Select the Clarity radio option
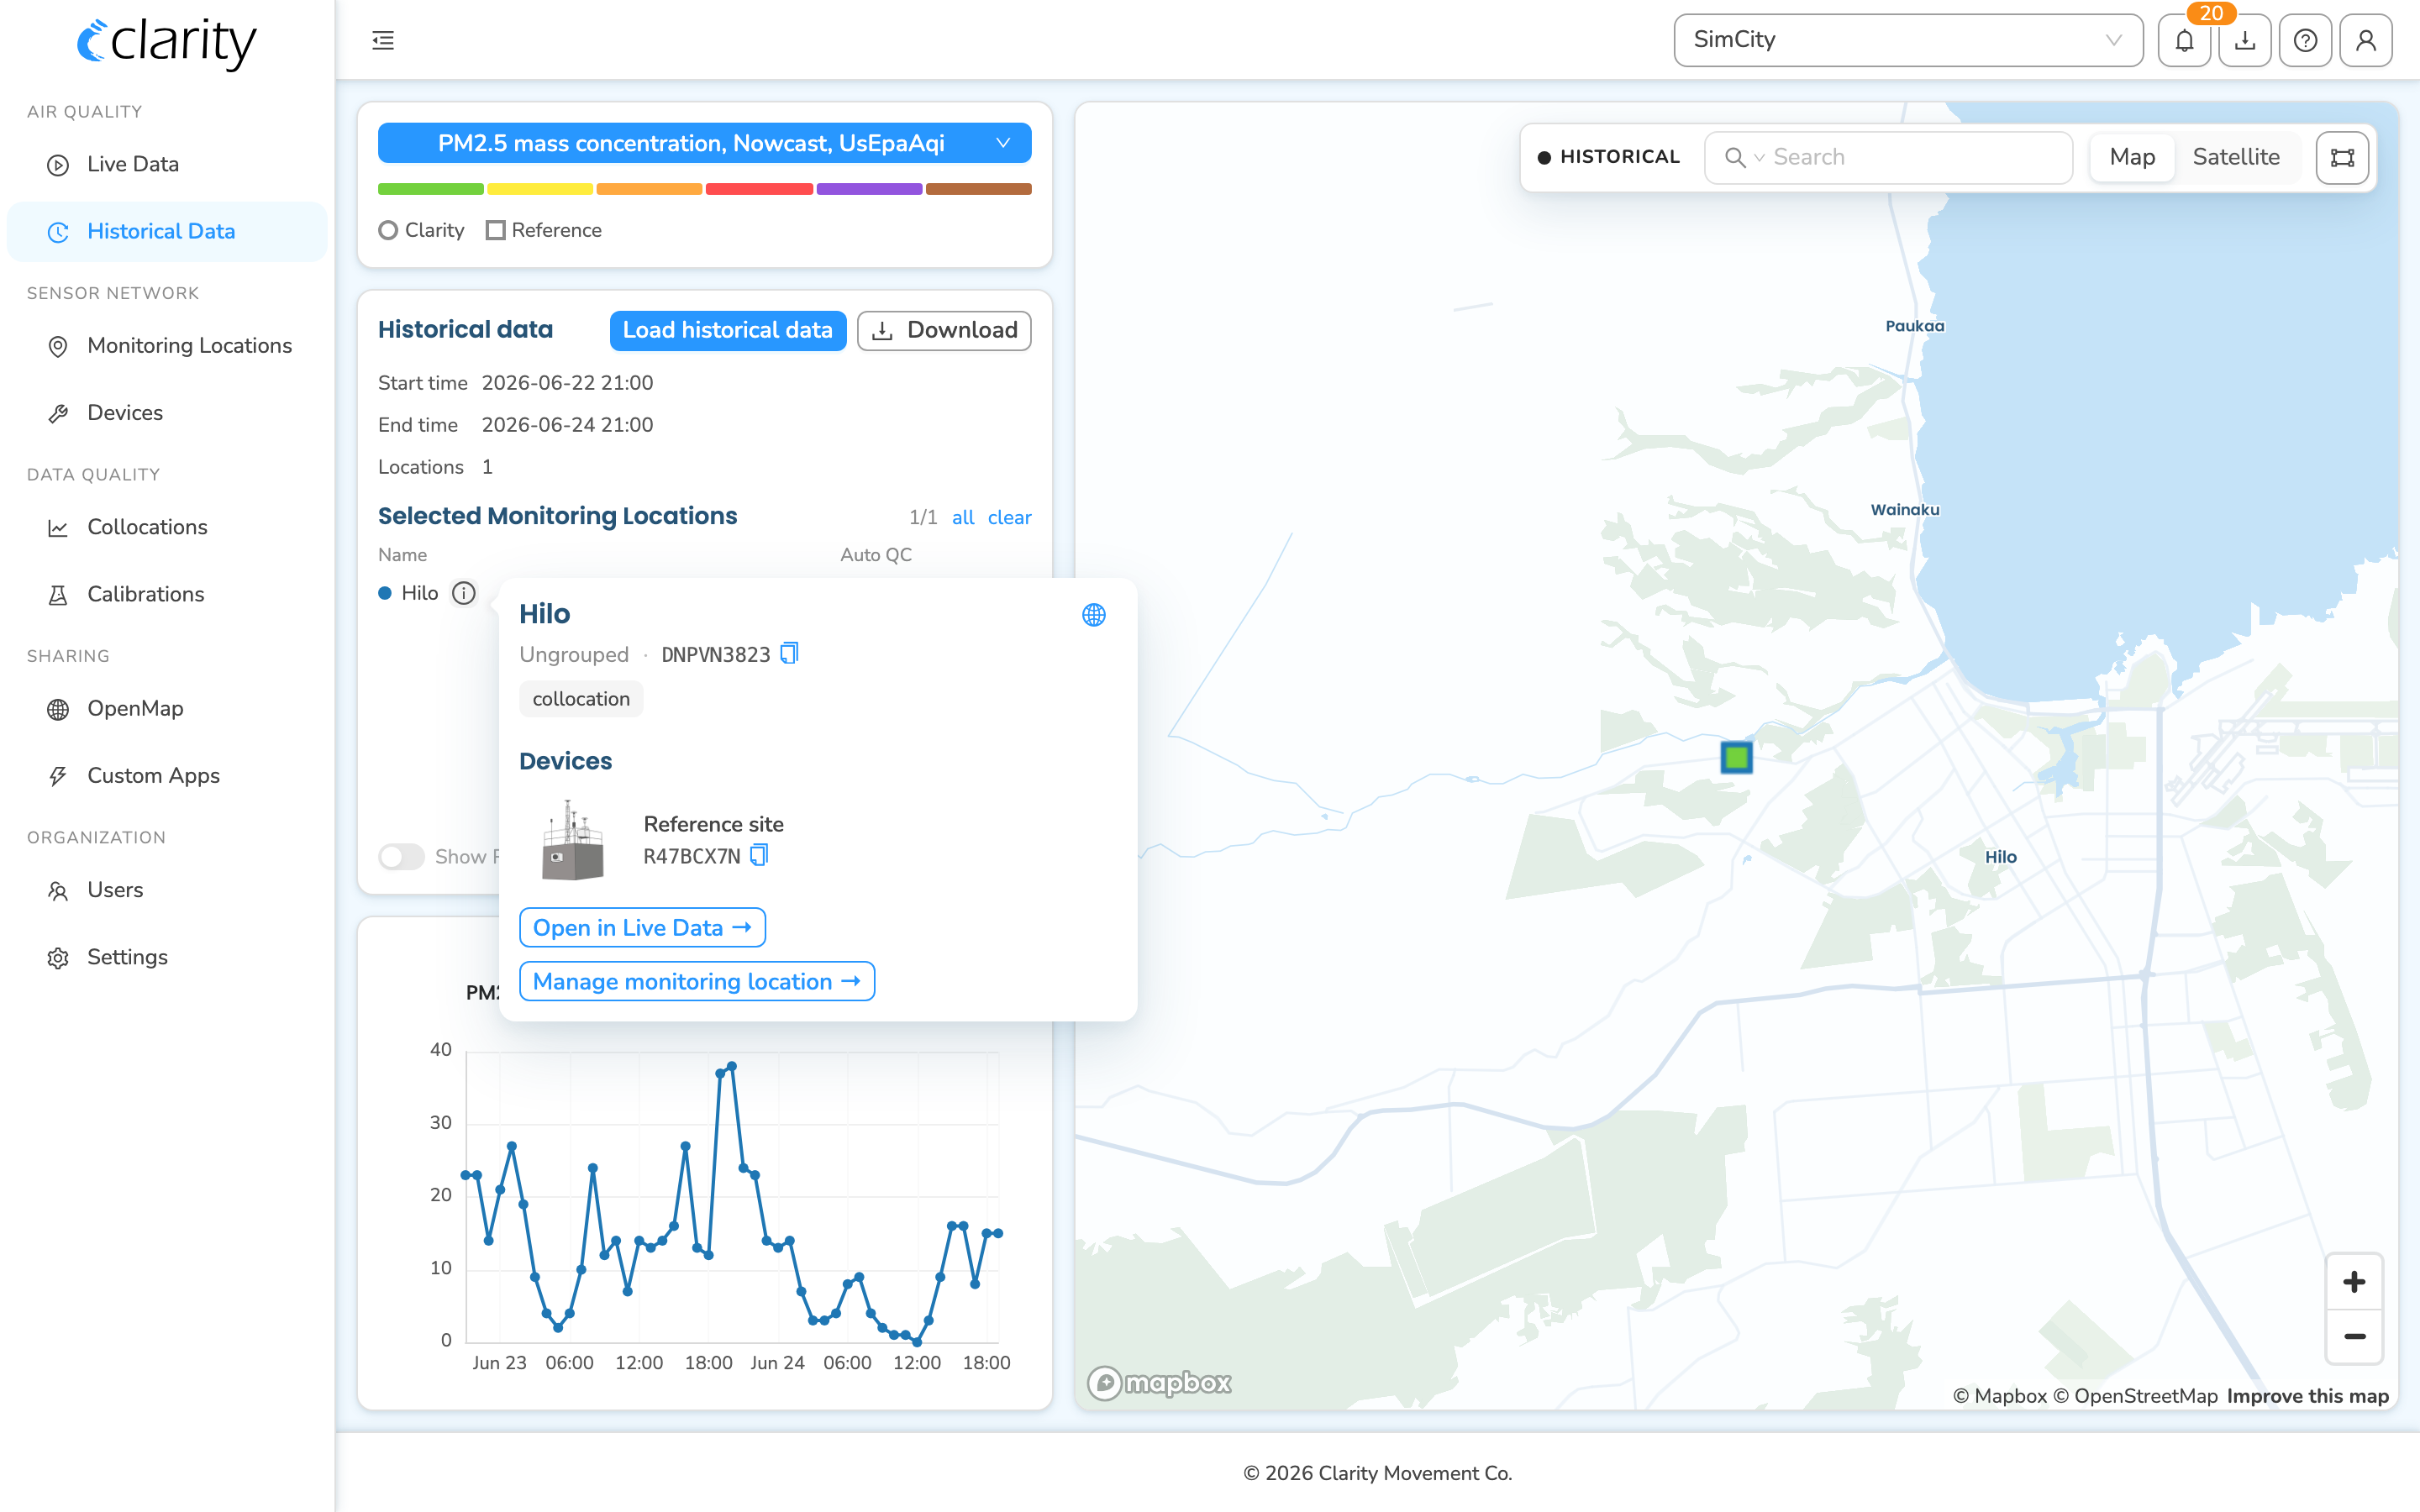 pyautogui.click(x=388, y=230)
